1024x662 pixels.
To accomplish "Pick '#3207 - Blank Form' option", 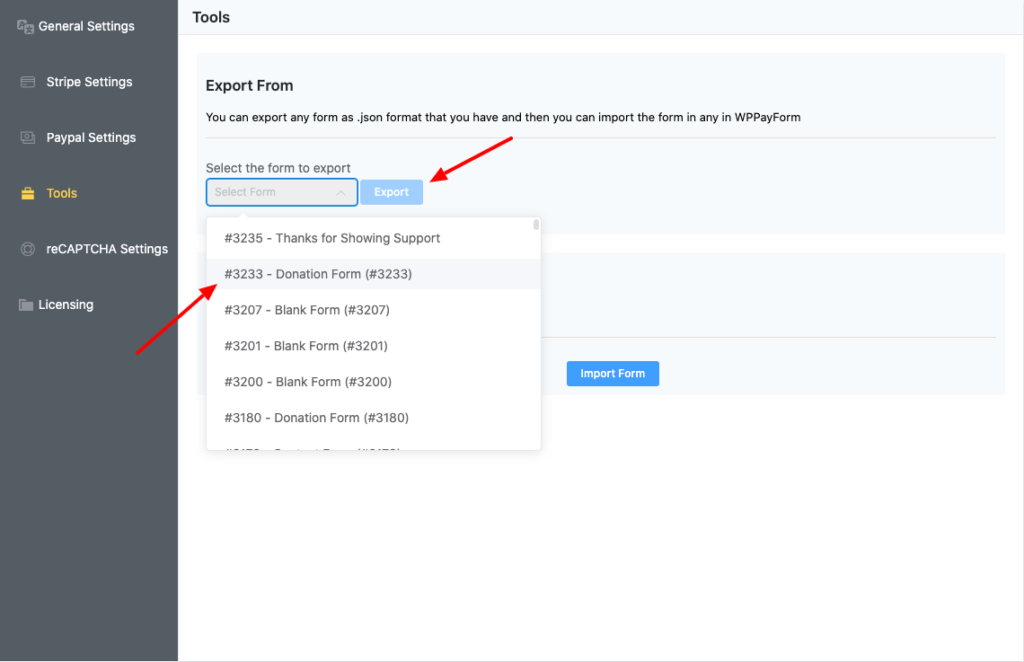I will 307,310.
